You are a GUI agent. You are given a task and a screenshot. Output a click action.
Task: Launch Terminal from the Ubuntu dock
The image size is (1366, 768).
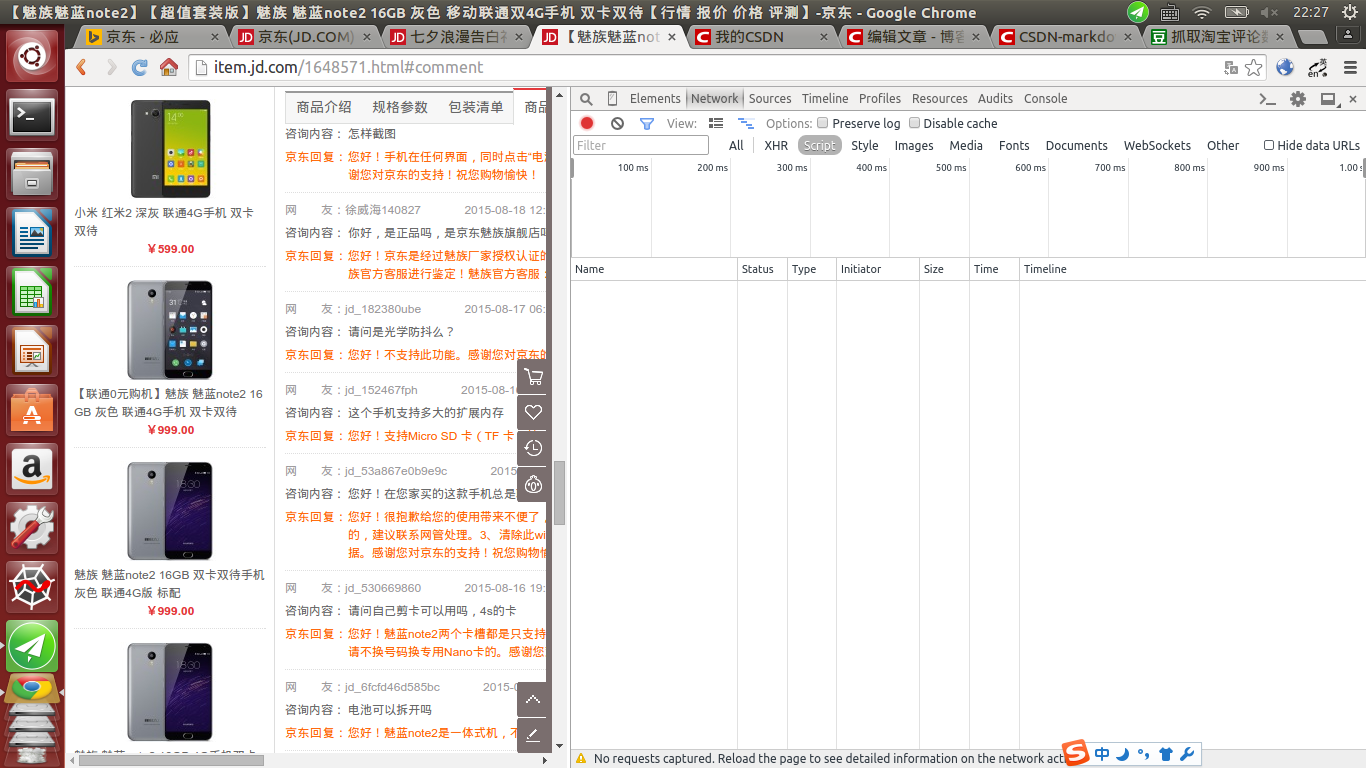[32, 116]
